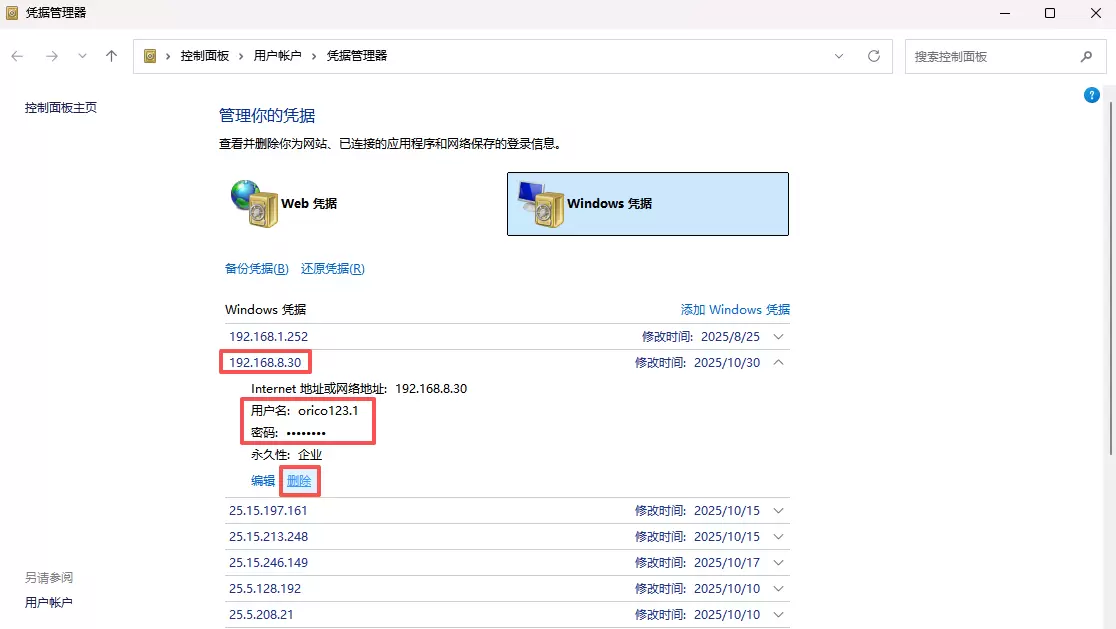The height and width of the screenshot is (629, 1116).
Task: Select the Web 凭据 vault icon
Action: [x=256, y=203]
